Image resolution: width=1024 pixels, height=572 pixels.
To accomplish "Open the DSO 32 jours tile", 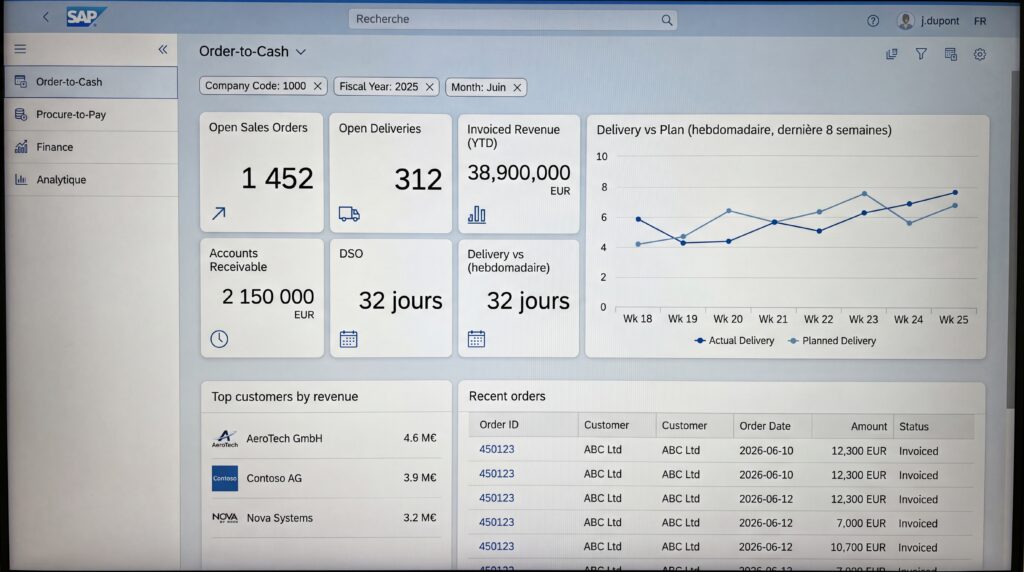I will click(x=391, y=298).
